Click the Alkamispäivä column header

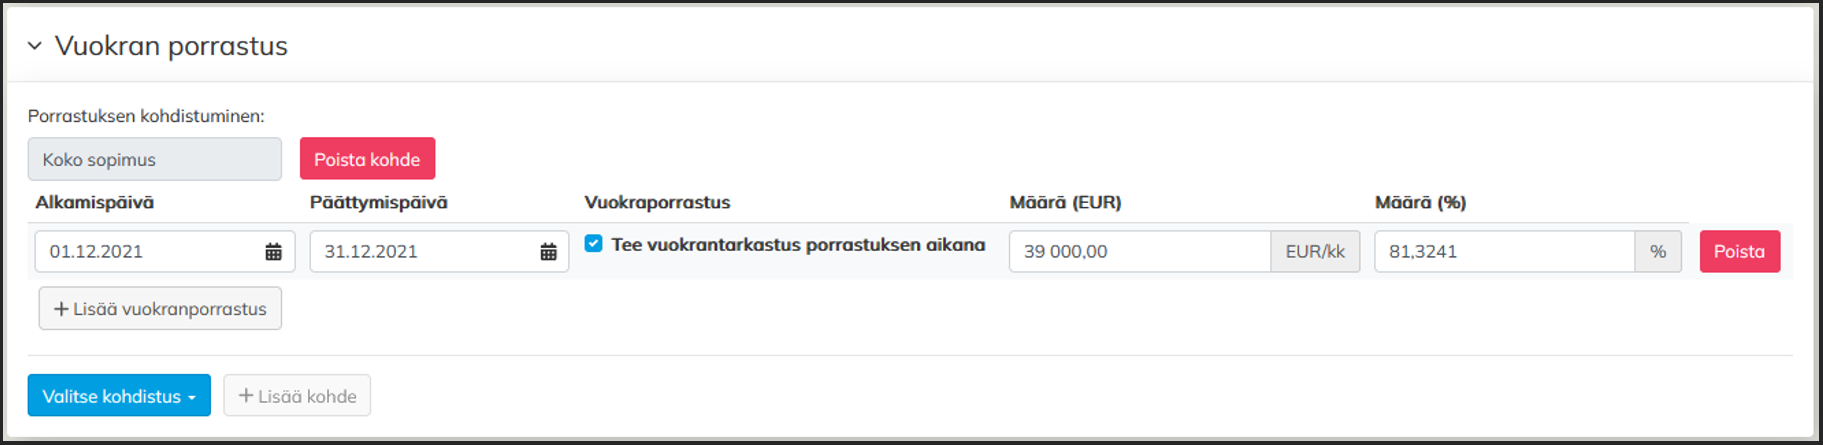pyautogui.click(x=95, y=202)
